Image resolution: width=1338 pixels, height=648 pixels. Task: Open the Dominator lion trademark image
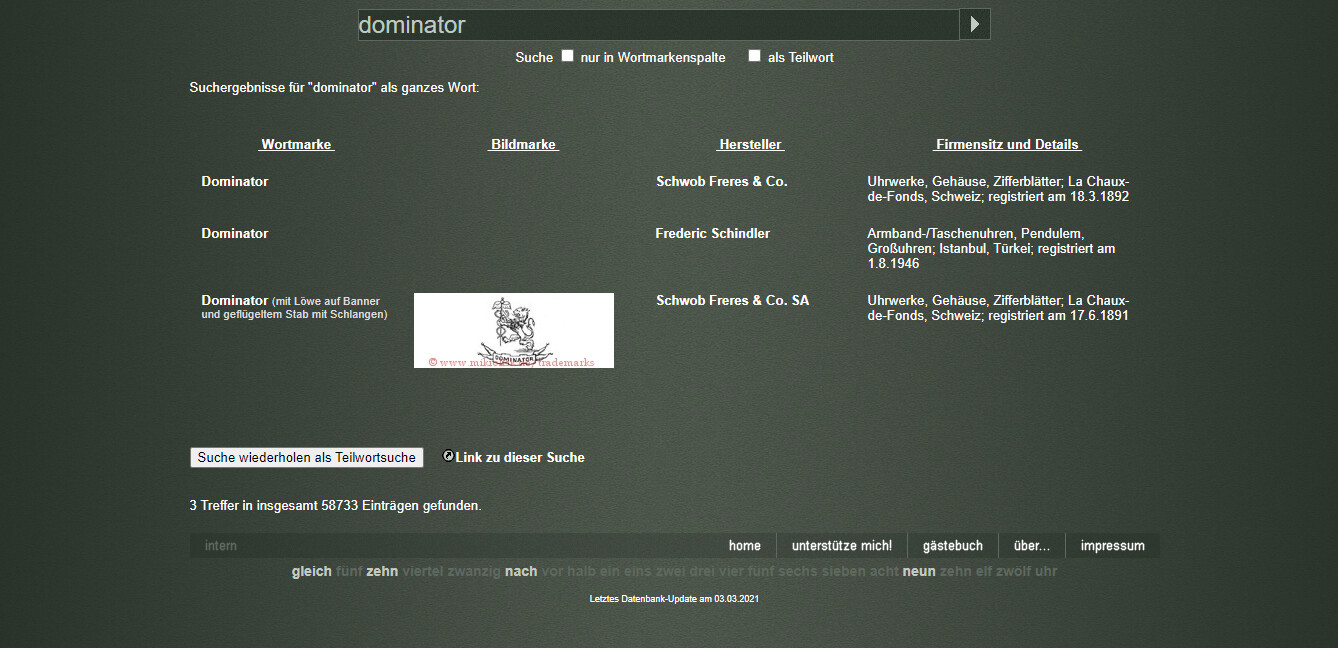514,330
